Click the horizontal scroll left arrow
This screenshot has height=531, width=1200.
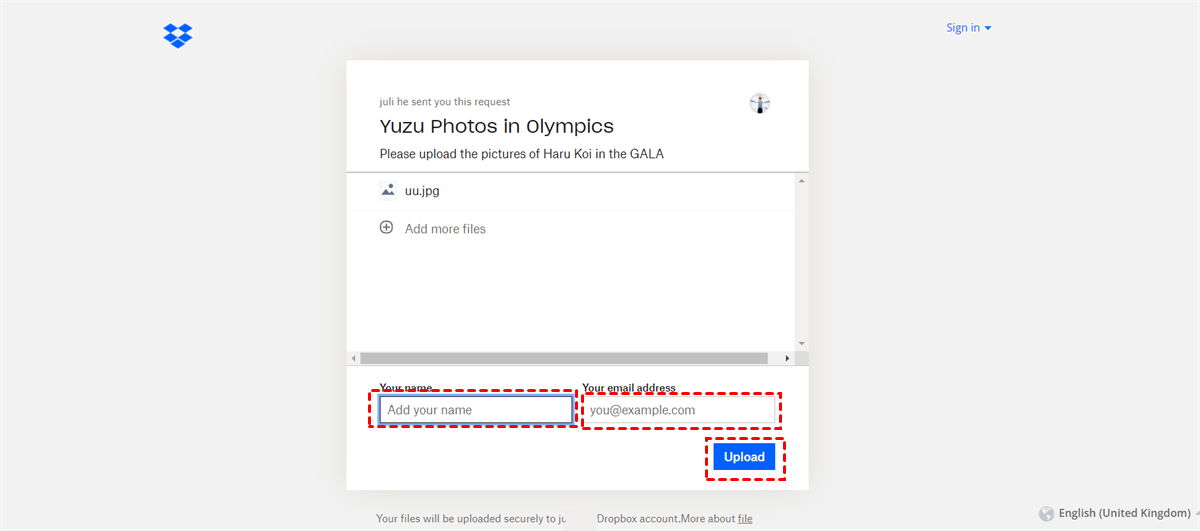353,358
